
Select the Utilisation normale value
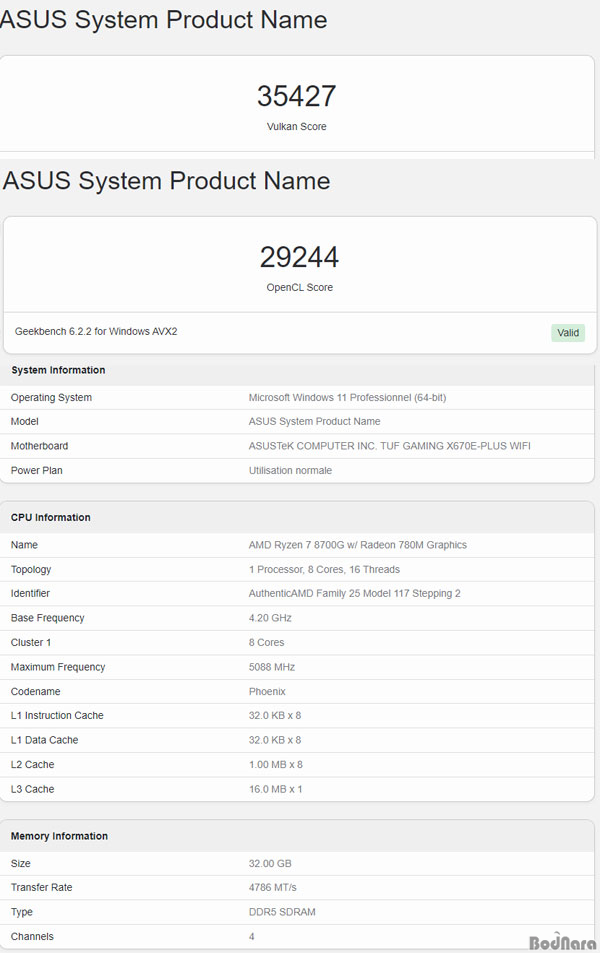point(290,470)
